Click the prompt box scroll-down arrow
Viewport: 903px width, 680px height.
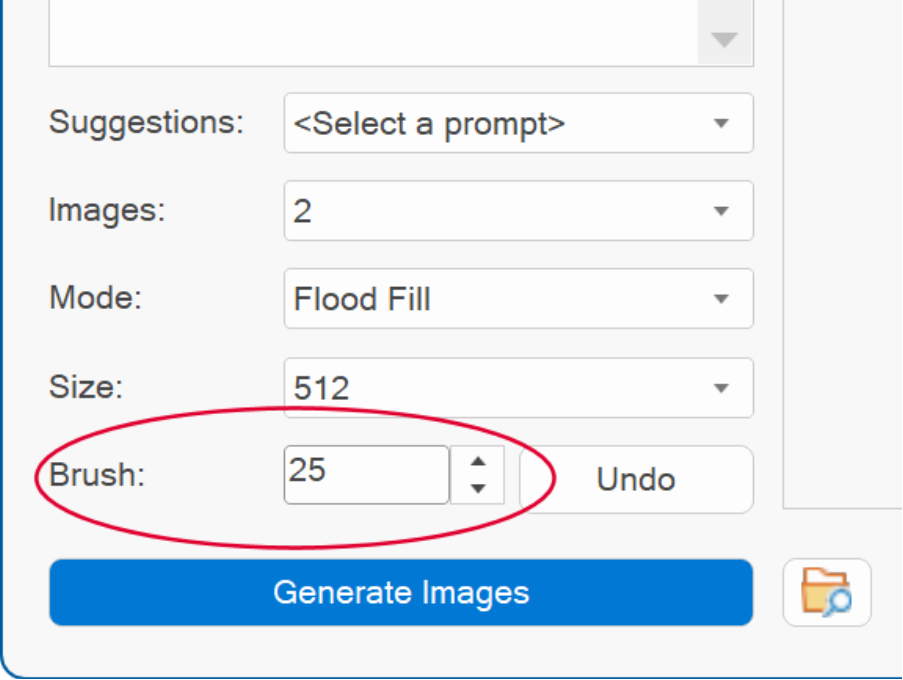click(x=724, y=40)
